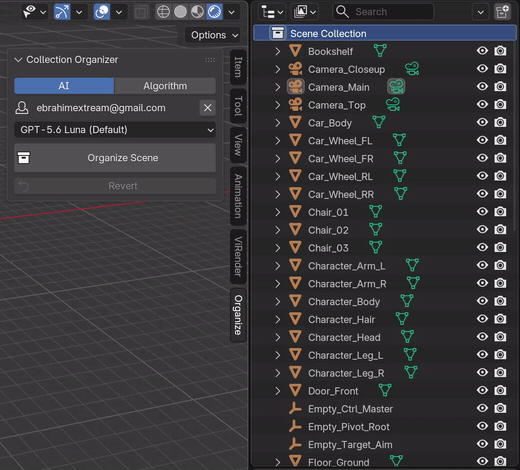Click the Chair_01 mesh data icon
Viewport: 520px width, 470px height.
pos(376,212)
